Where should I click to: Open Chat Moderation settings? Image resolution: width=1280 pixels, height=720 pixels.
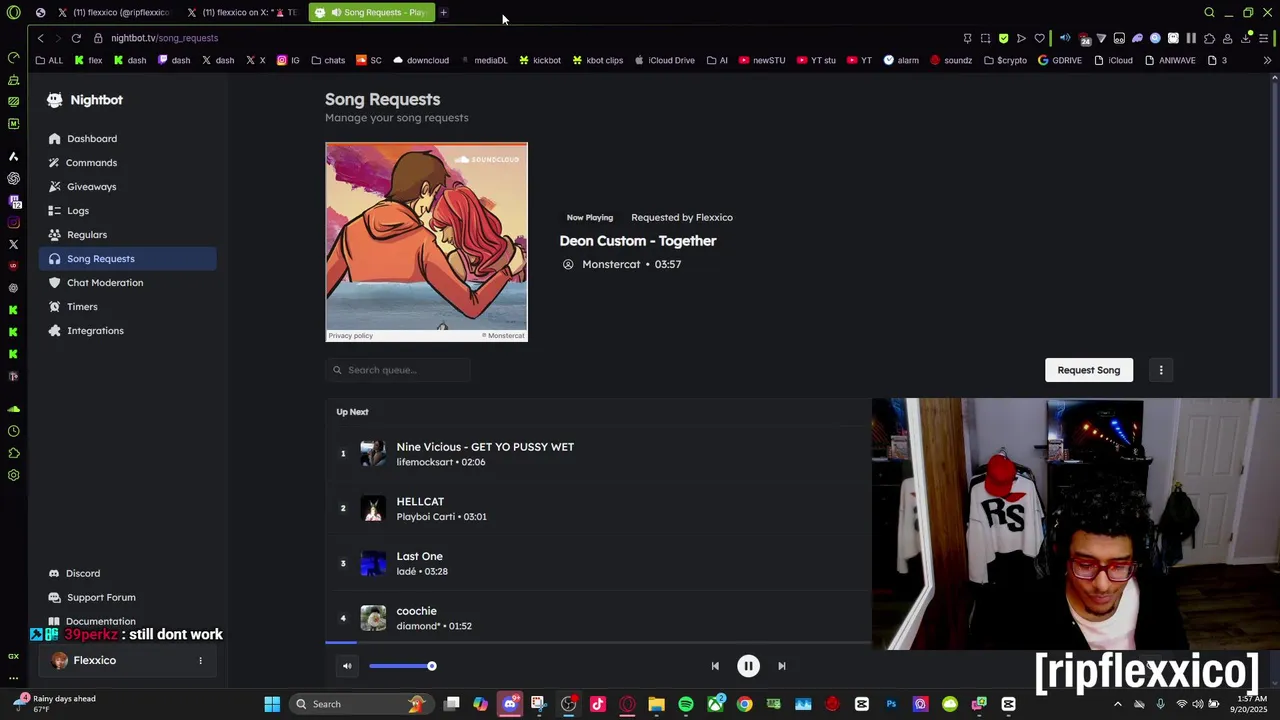[x=127, y=283]
